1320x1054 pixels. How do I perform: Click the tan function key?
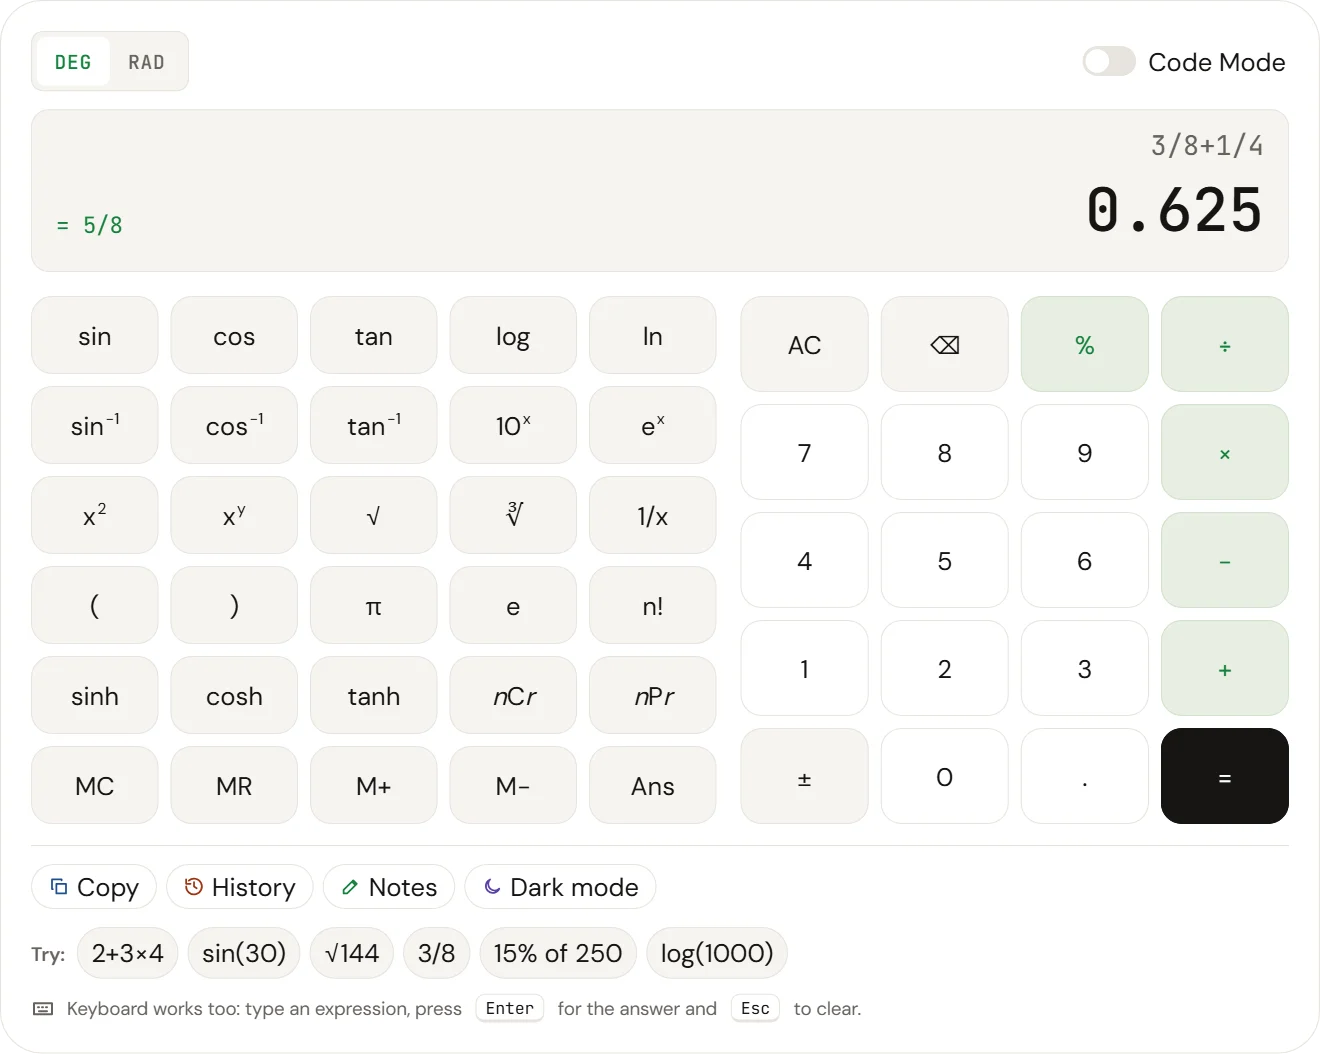coord(374,335)
